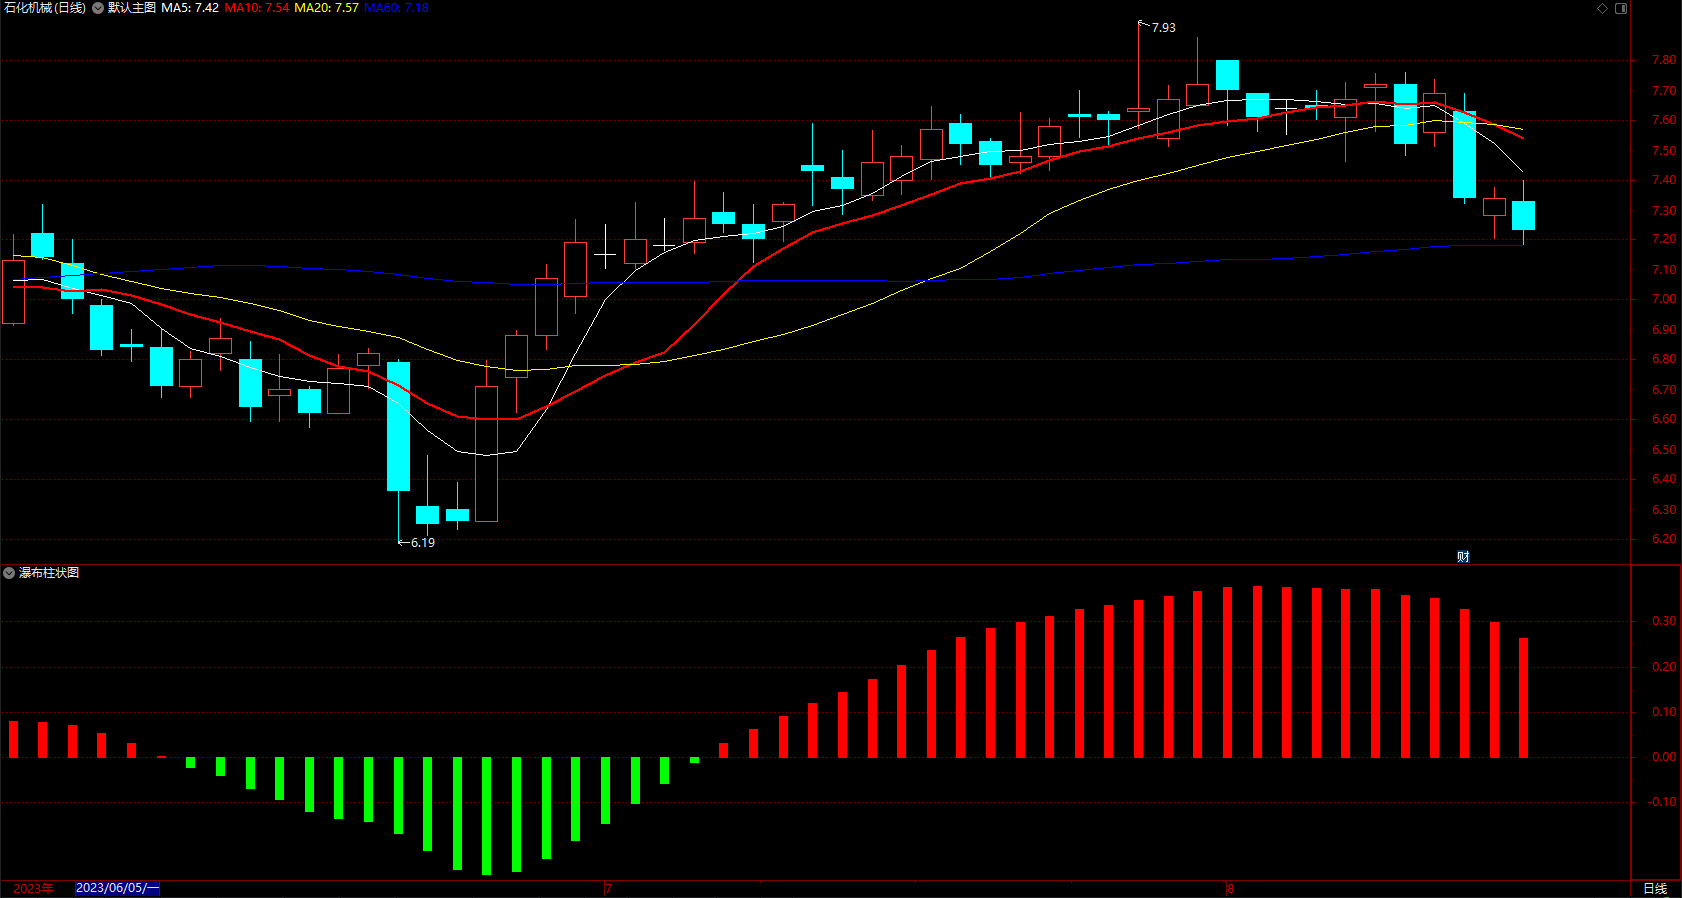Screen dimensions: 1682x898
Task: Click the 2023/06/05/一 date label
Action: (117, 888)
